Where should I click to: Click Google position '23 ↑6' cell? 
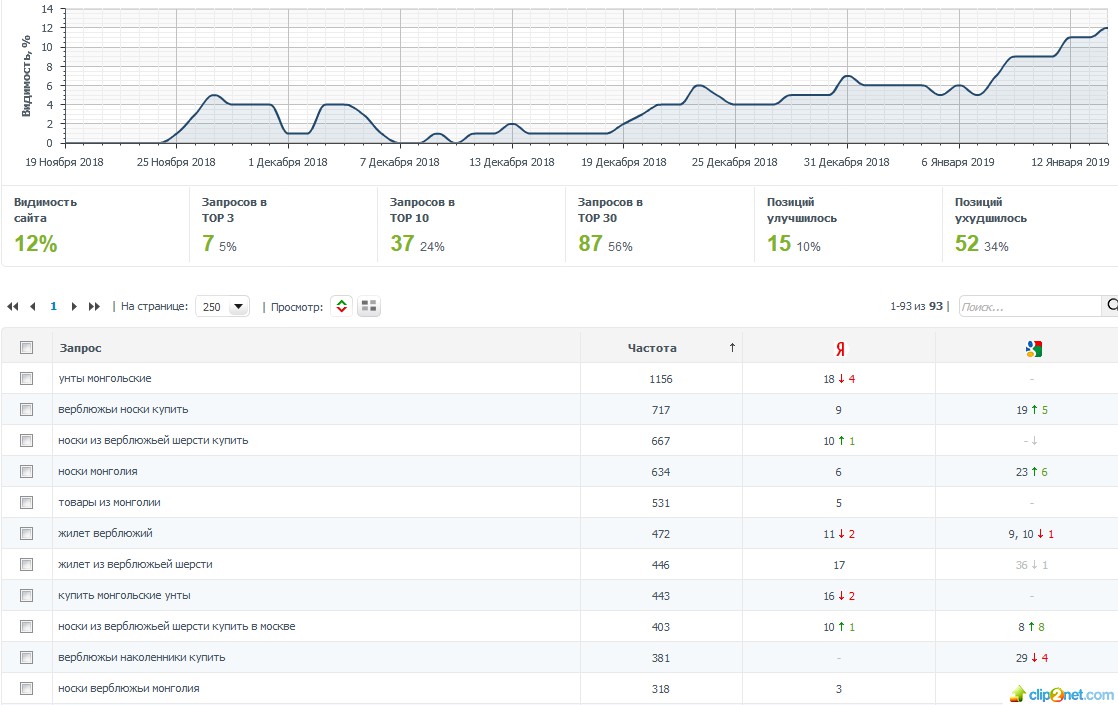[1032, 472]
